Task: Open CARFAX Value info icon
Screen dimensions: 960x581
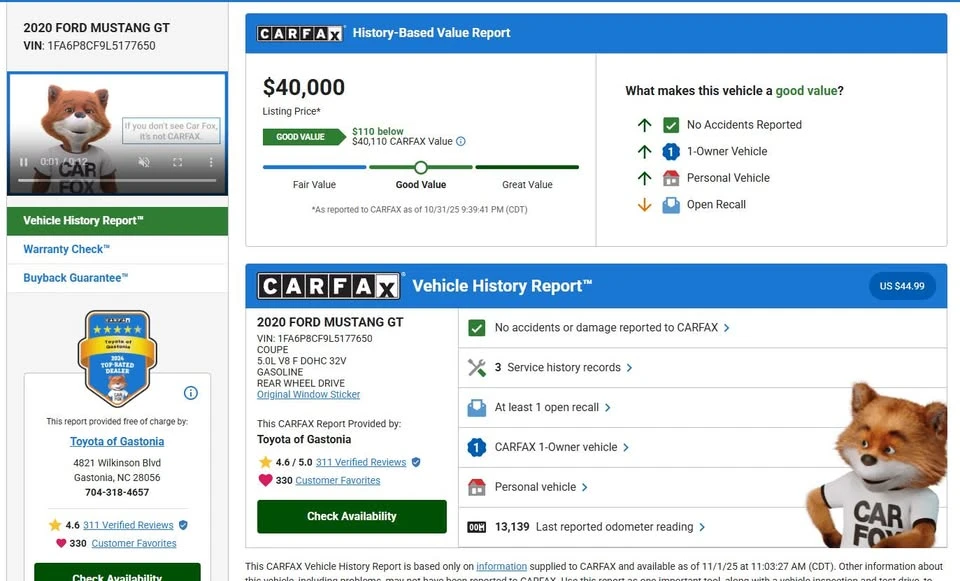Action: (461, 141)
